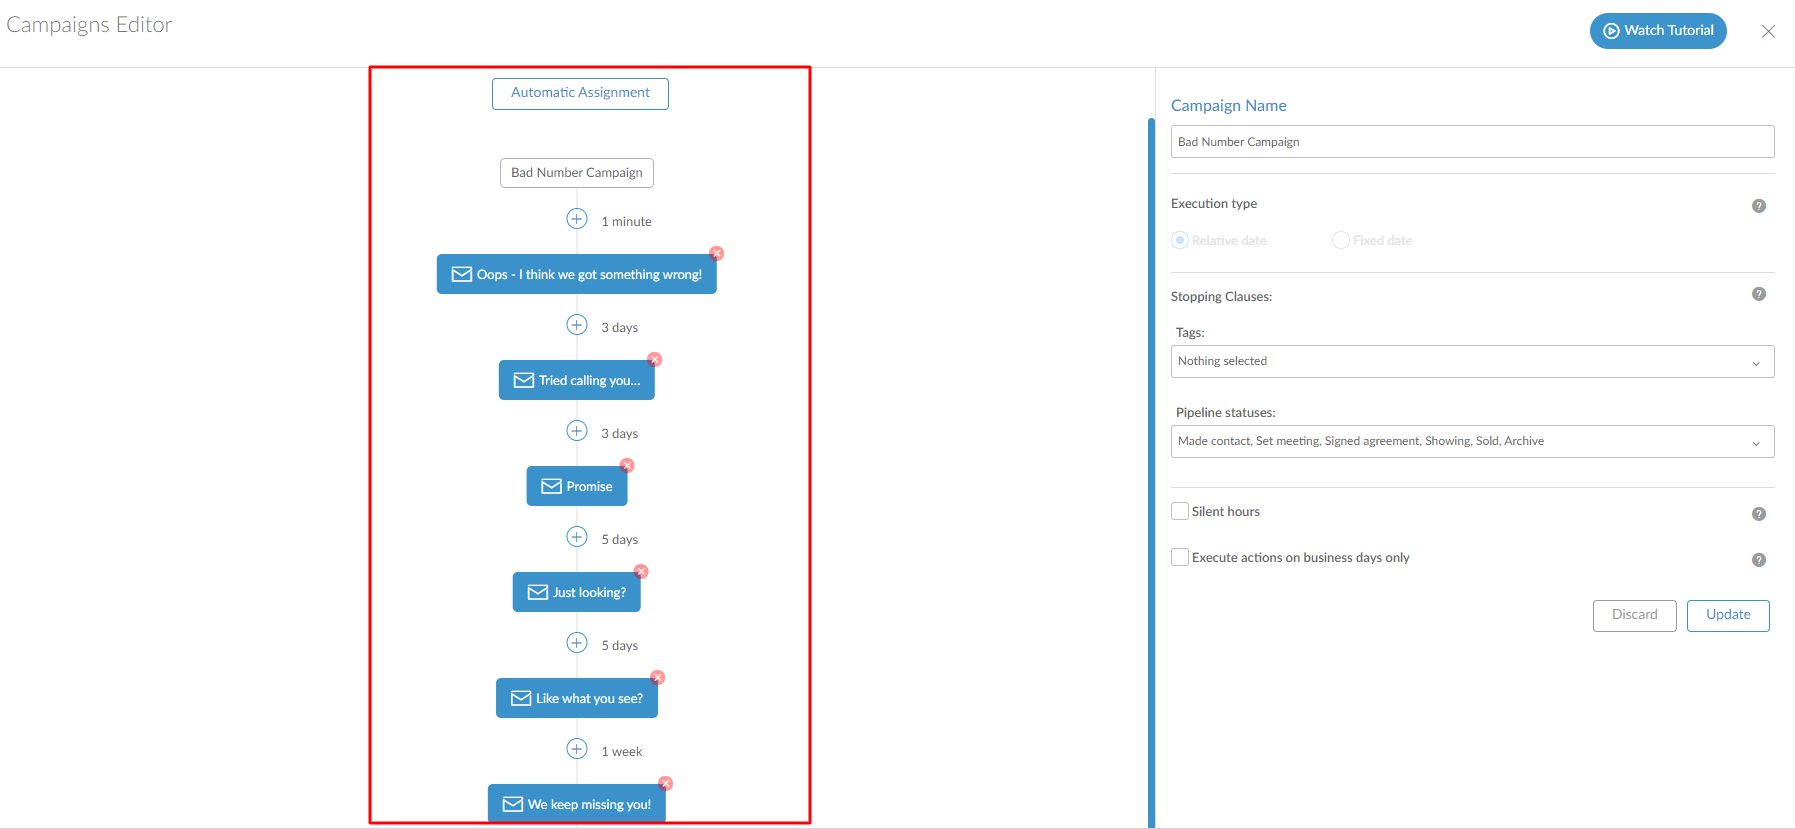
Task: Open the Promise email step
Action: (x=577, y=486)
